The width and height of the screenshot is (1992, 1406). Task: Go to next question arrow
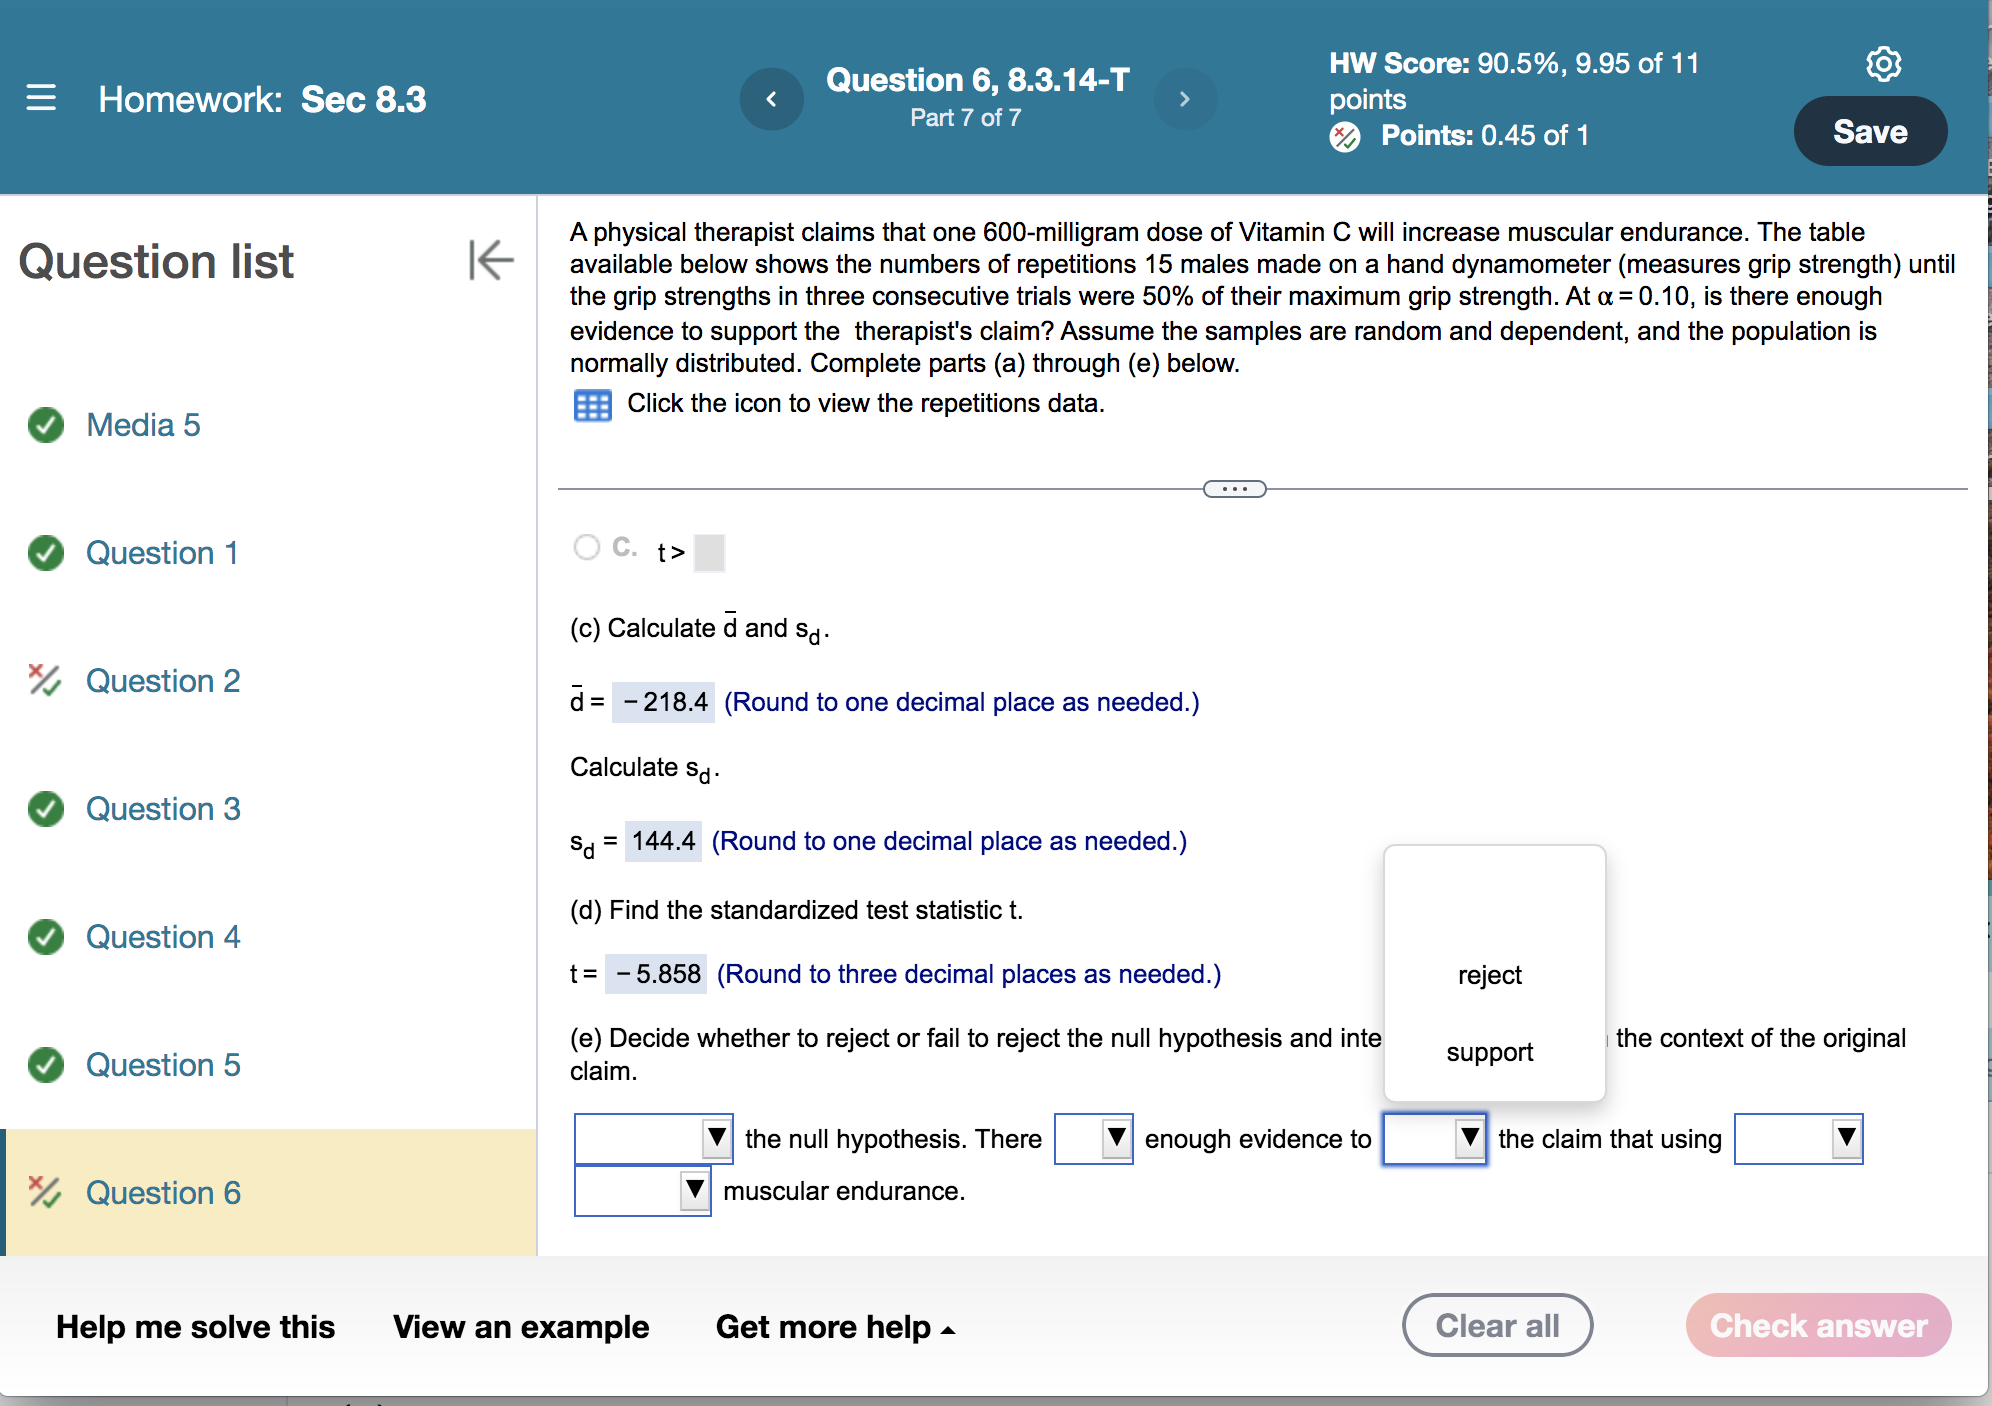point(1185,99)
